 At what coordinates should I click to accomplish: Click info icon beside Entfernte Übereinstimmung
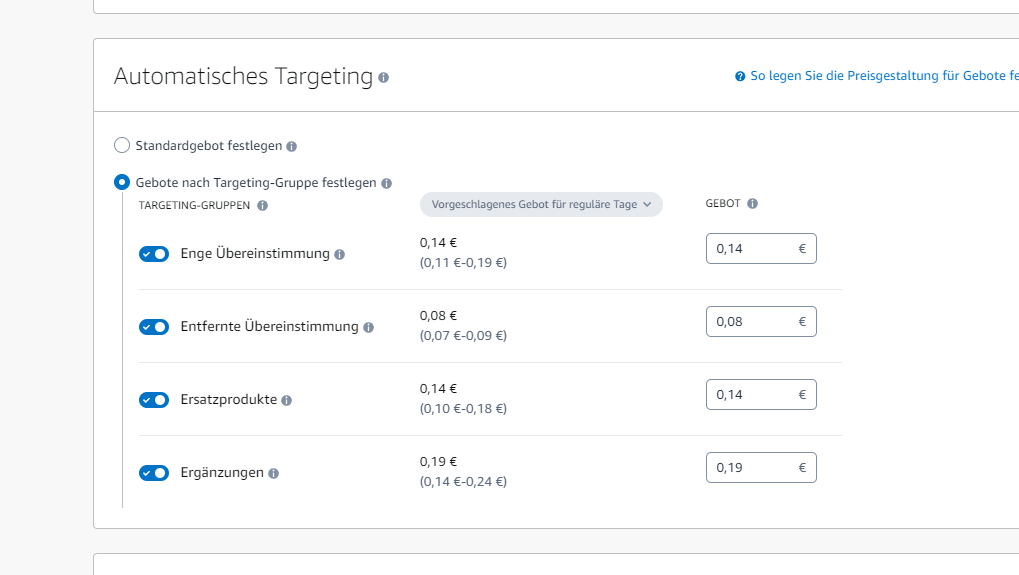[369, 327]
